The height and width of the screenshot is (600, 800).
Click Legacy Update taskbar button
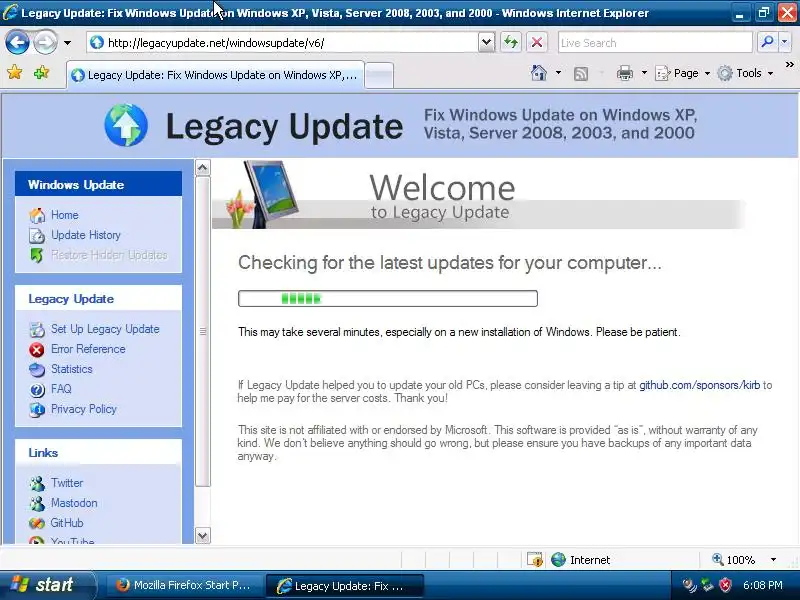(345, 586)
